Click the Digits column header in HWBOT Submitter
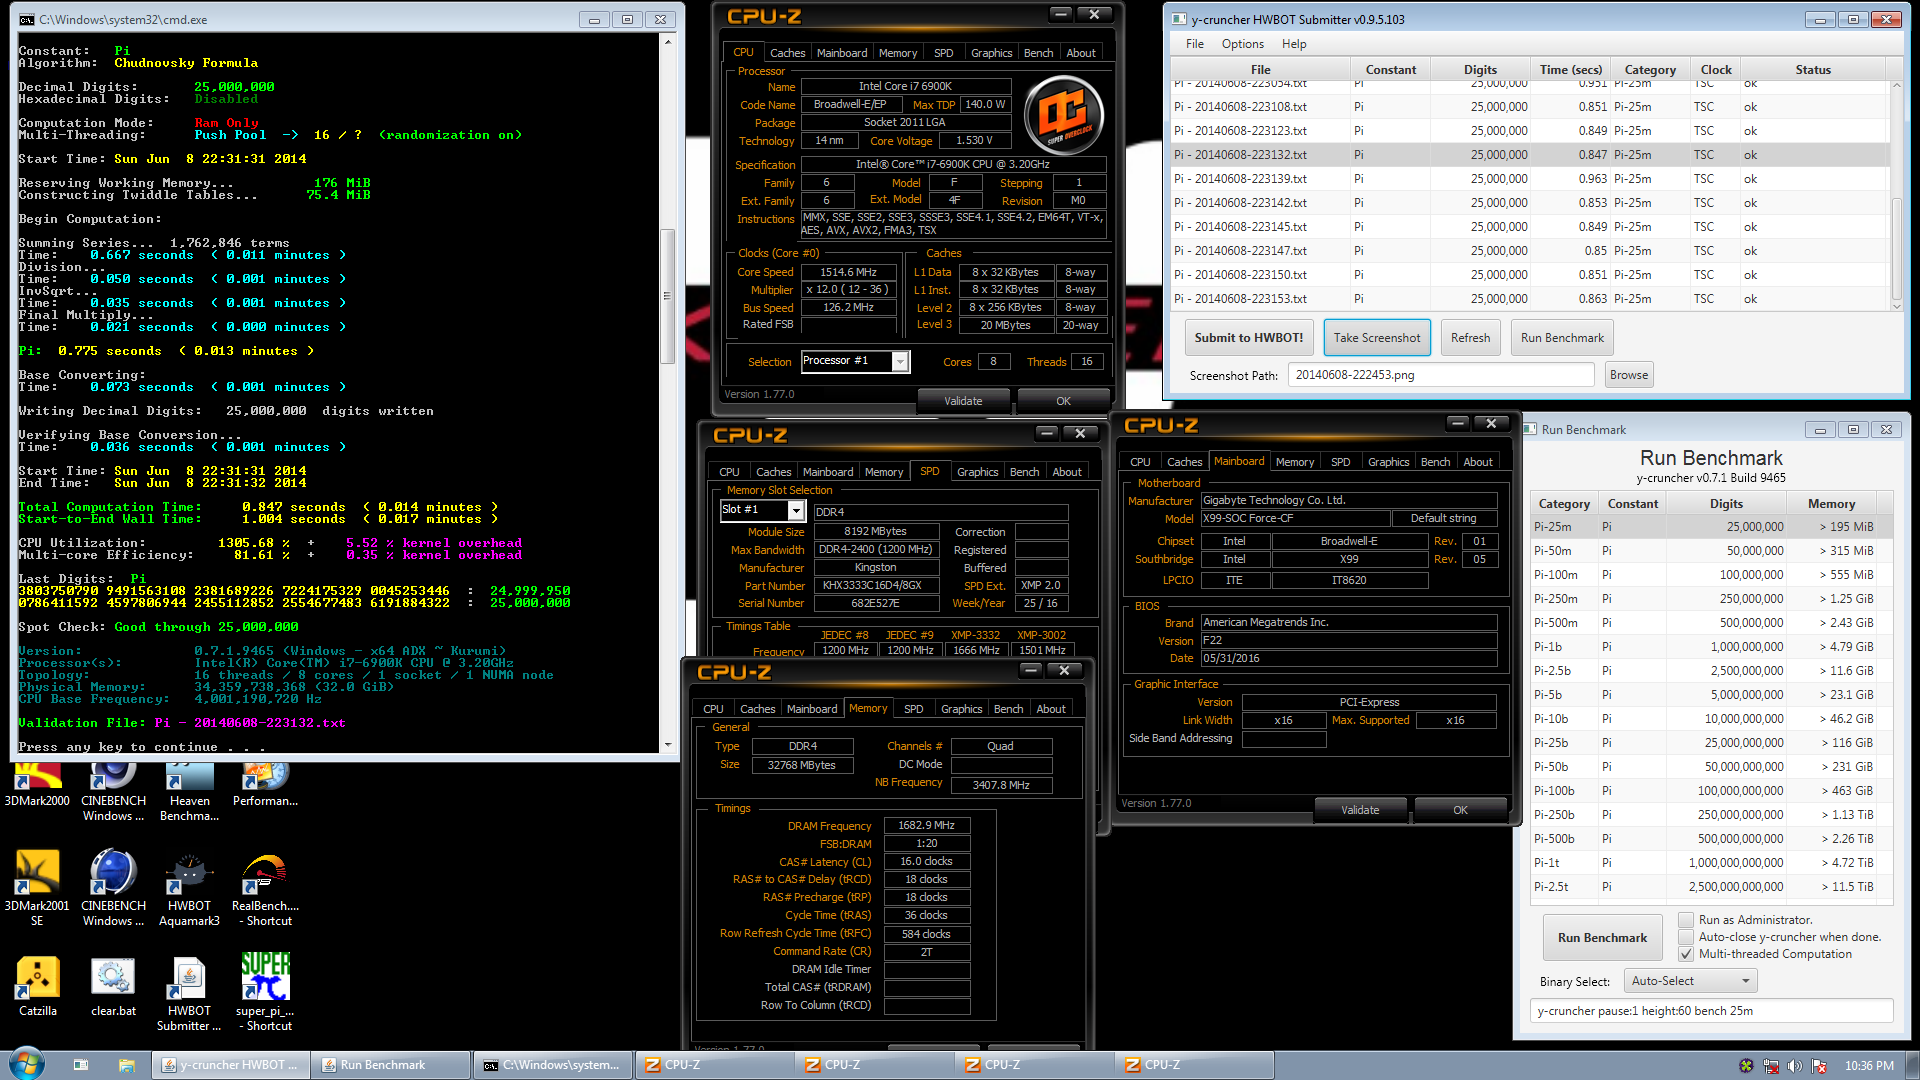The width and height of the screenshot is (1920, 1080). click(1480, 70)
